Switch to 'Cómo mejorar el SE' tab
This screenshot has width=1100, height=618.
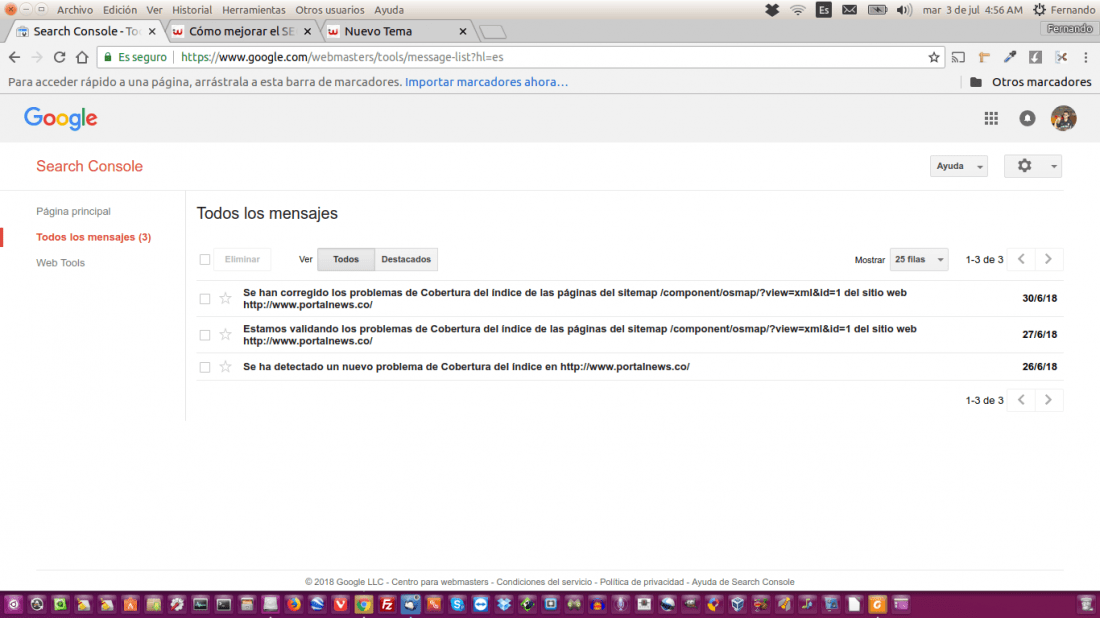pyautogui.click(x=242, y=32)
